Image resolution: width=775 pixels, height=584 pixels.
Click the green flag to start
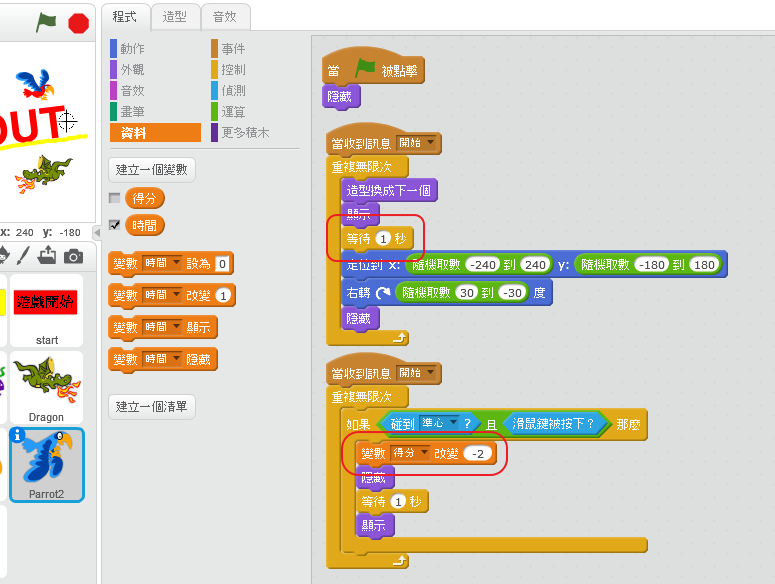[x=46, y=22]
